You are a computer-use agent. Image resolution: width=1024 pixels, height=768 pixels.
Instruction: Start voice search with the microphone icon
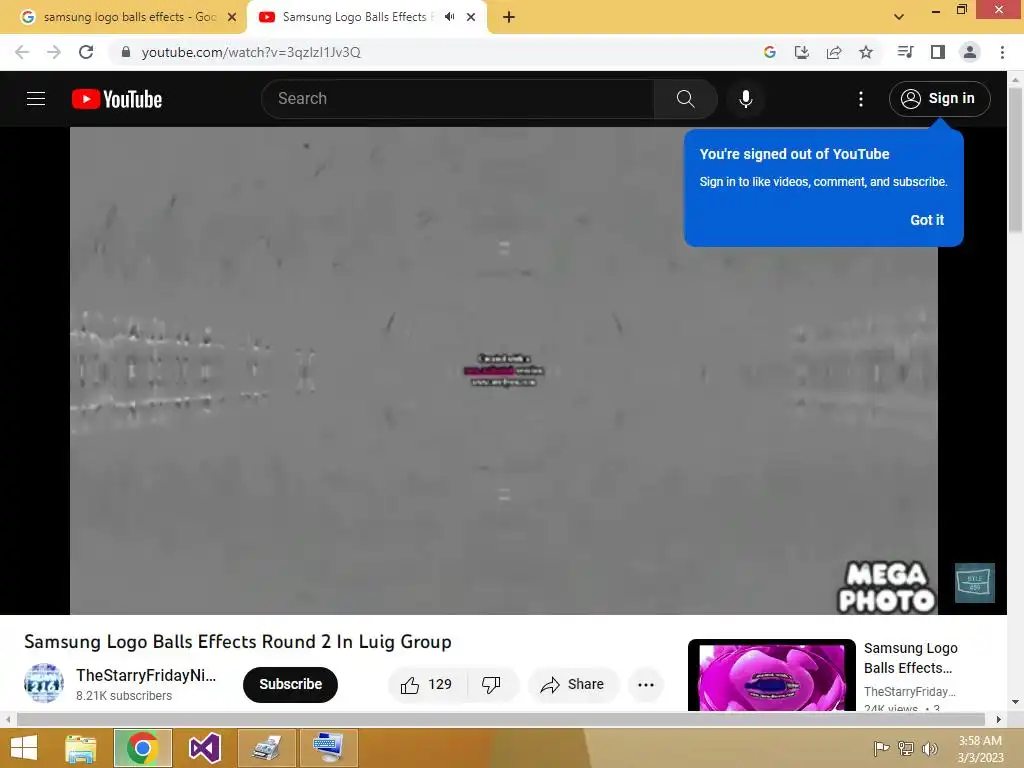pyautogui.click(x=745, y=99)
